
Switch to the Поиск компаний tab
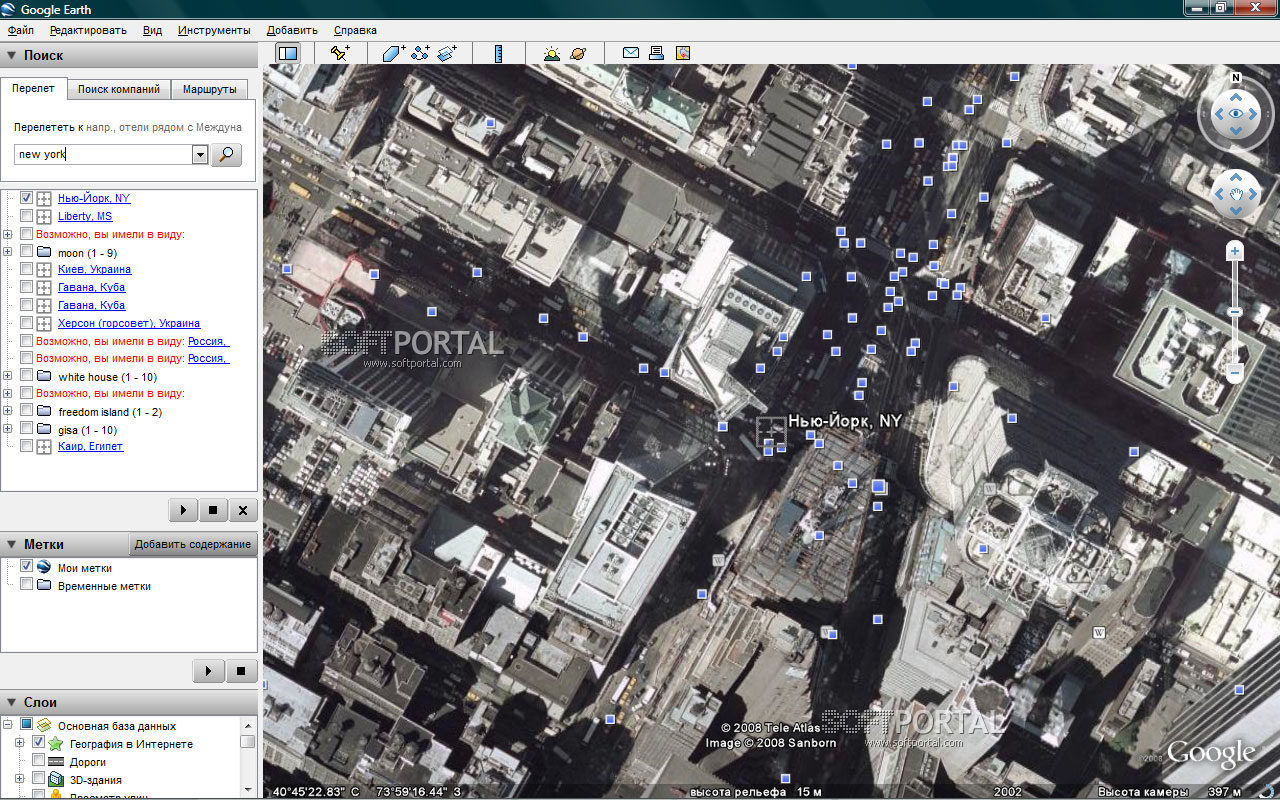[119, 89]
